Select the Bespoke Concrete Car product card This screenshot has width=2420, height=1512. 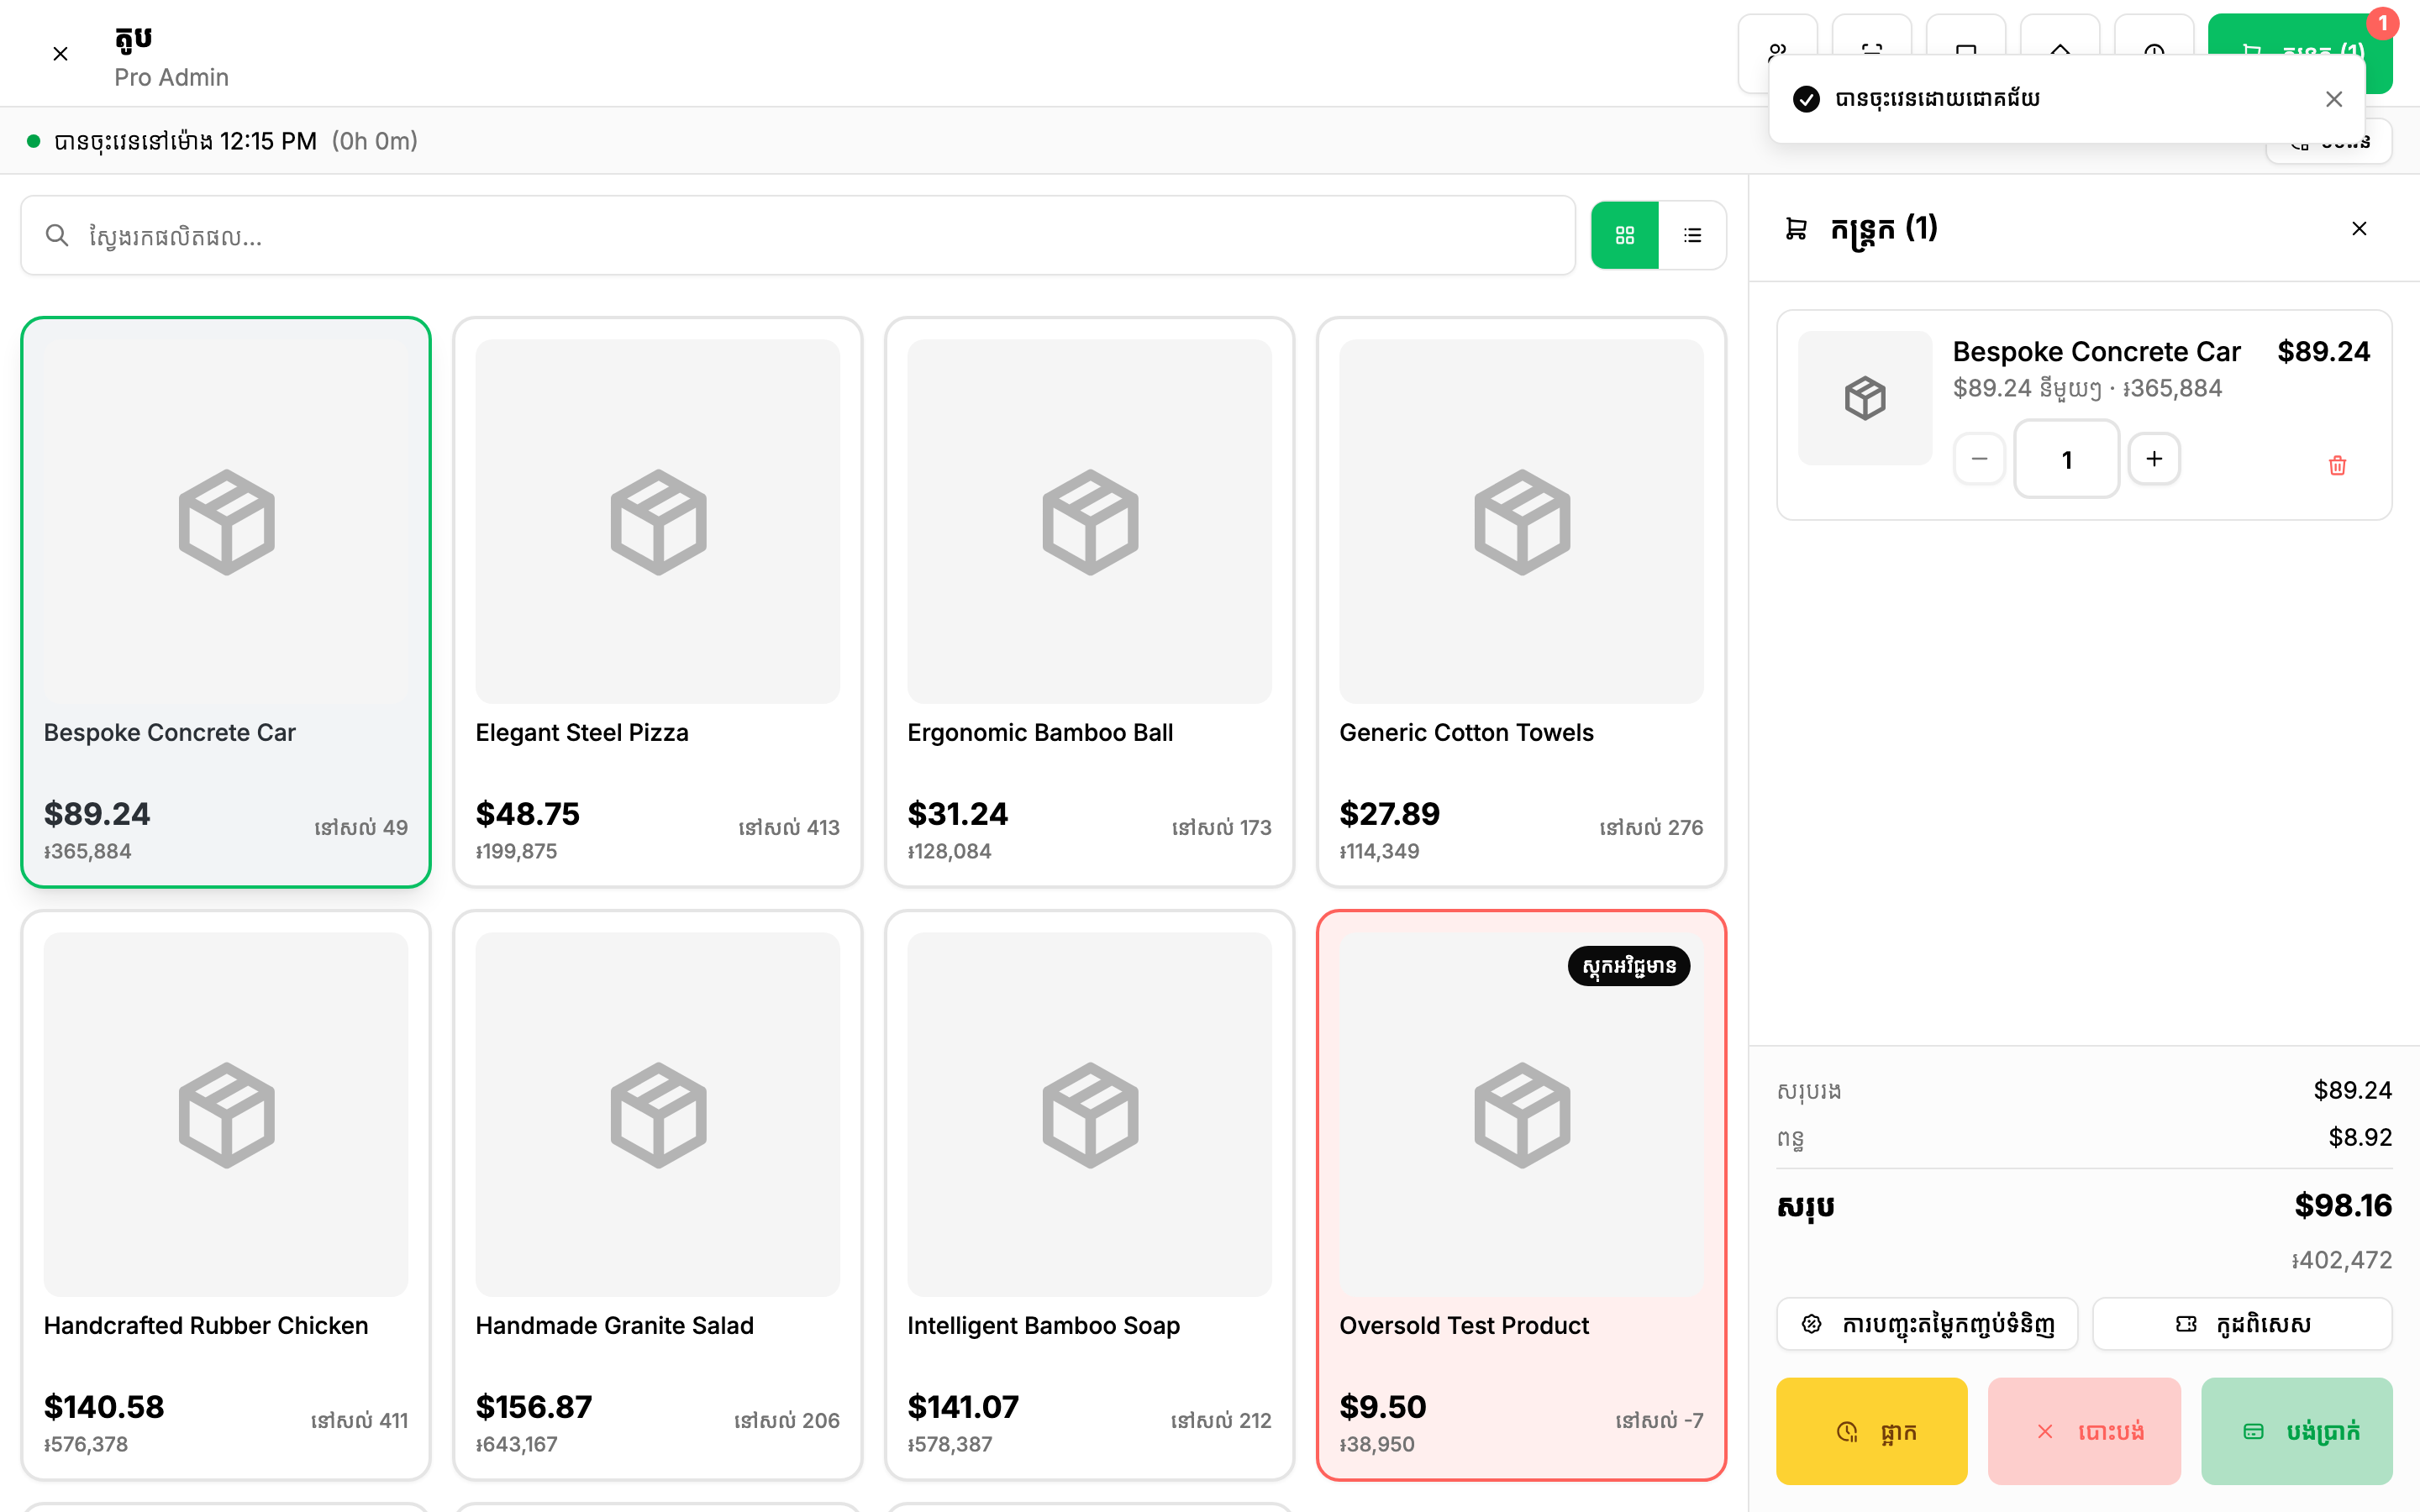click(x=226, y=602)
